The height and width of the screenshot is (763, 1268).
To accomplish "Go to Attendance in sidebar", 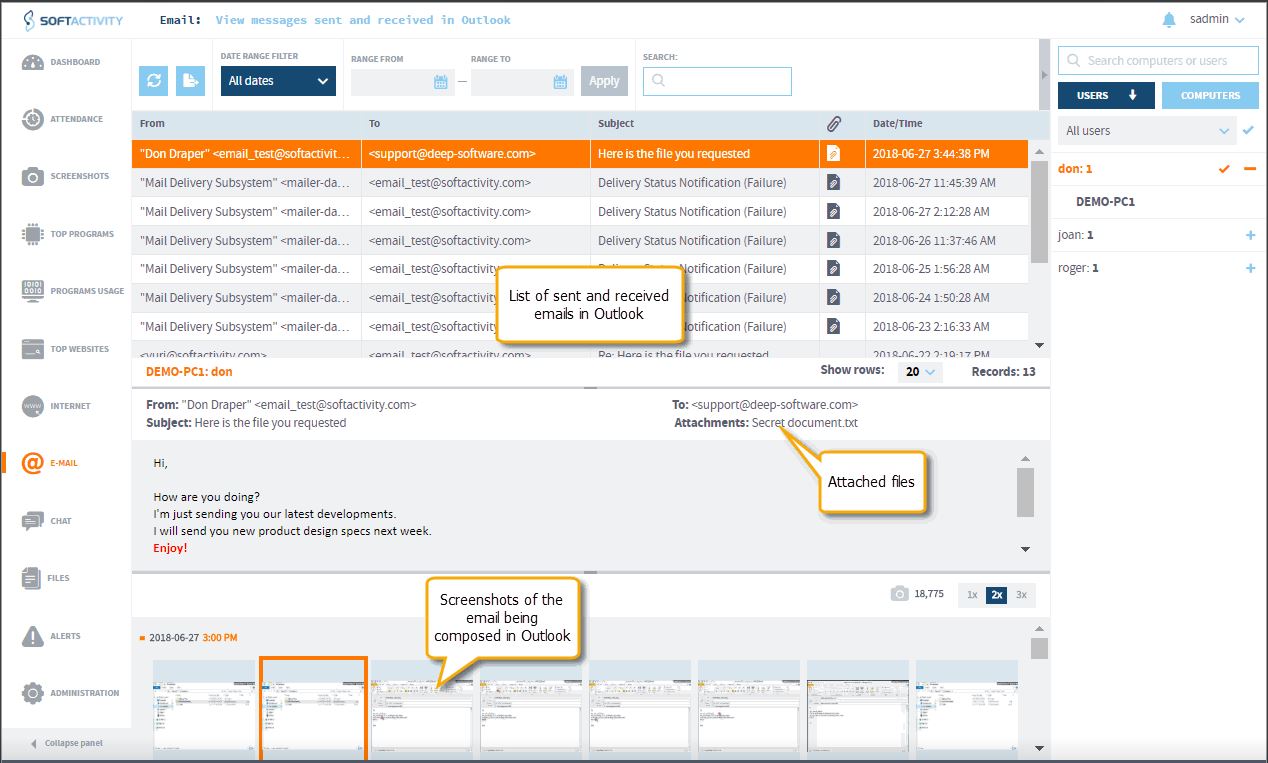I will tap(63, 119).
